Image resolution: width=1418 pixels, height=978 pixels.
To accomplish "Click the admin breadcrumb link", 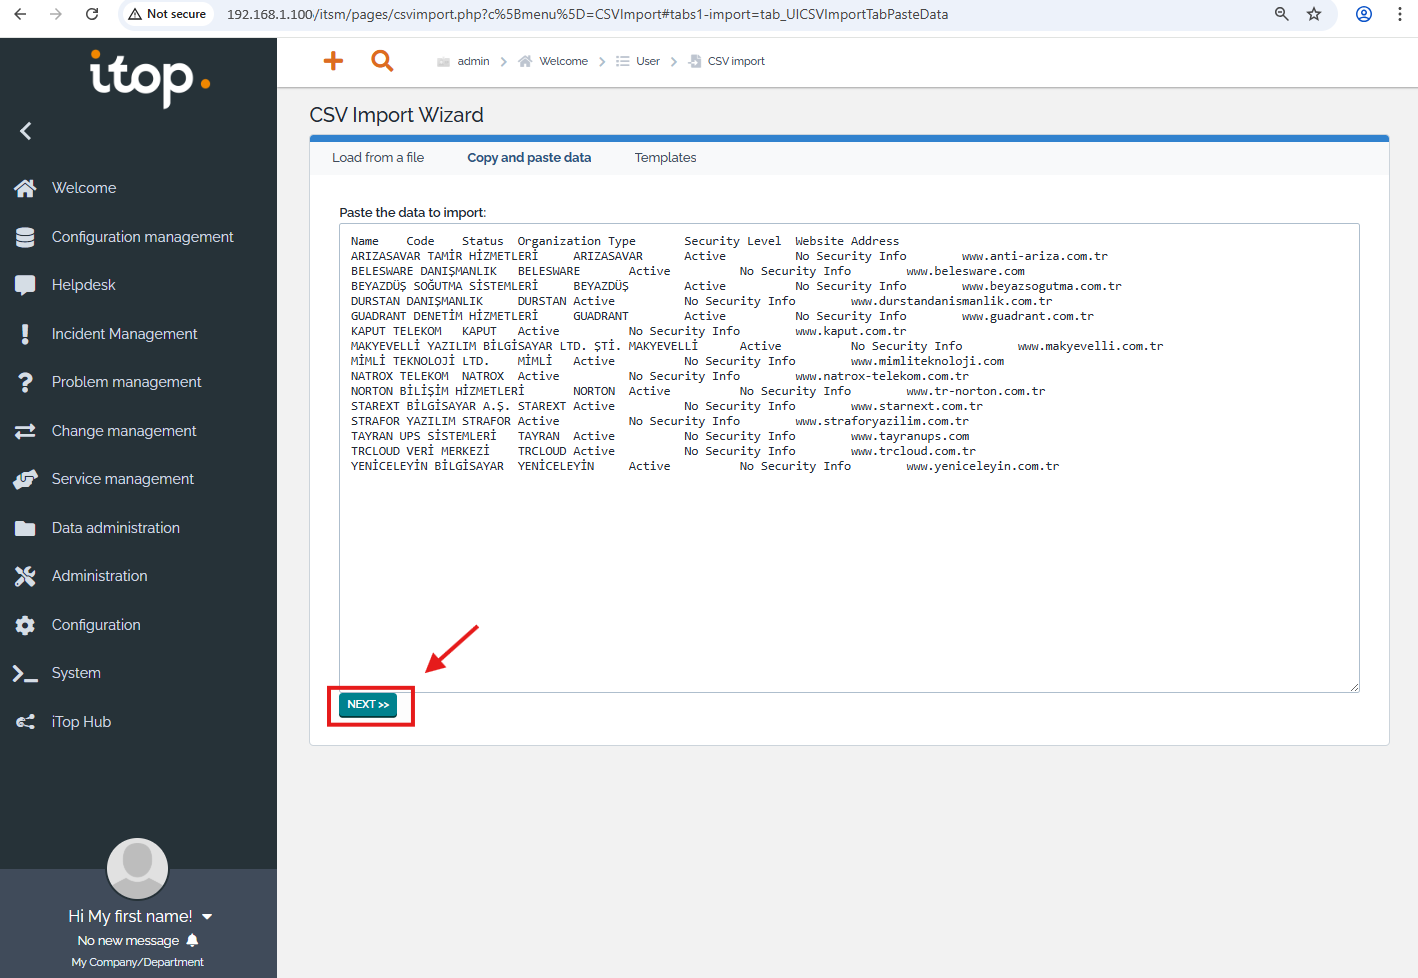I will [x=473, y=61].
